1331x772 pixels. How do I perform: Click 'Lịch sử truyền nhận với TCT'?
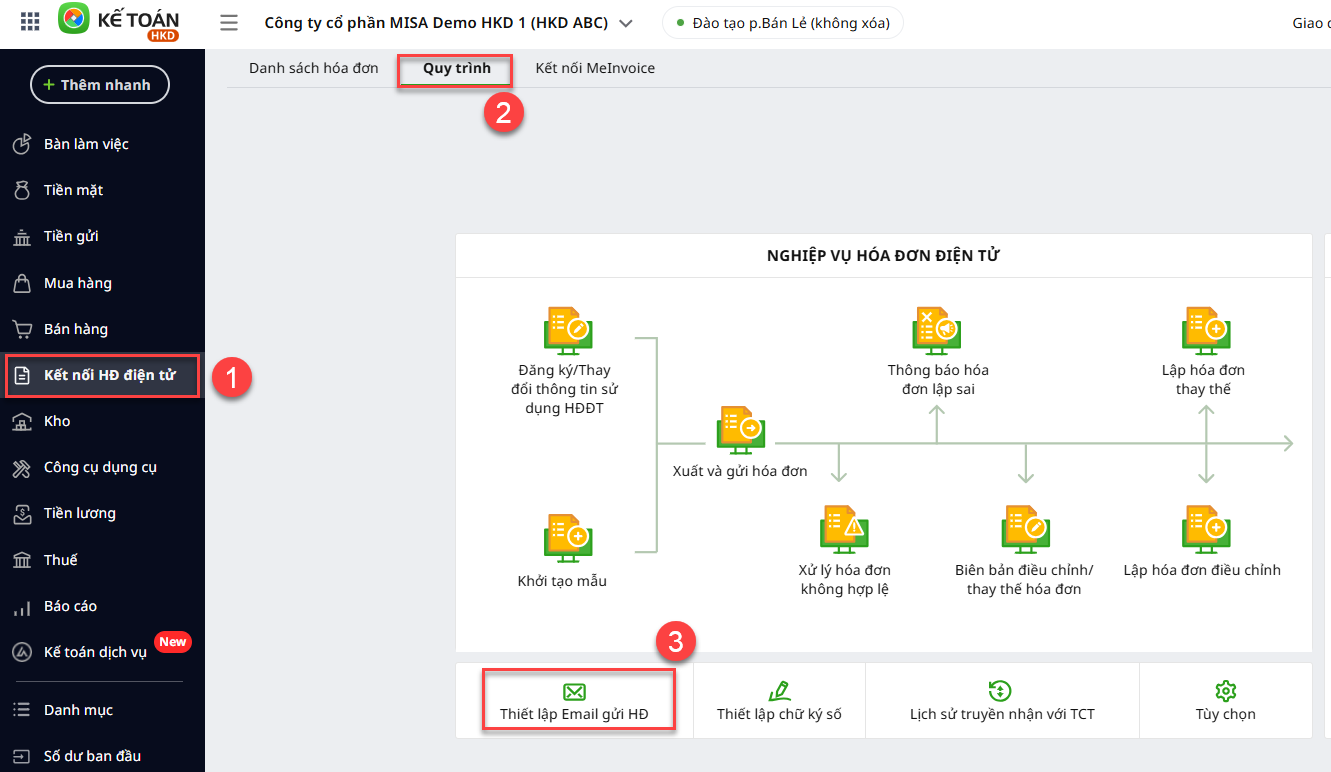pyautogui.click(x=1001, y=703)
